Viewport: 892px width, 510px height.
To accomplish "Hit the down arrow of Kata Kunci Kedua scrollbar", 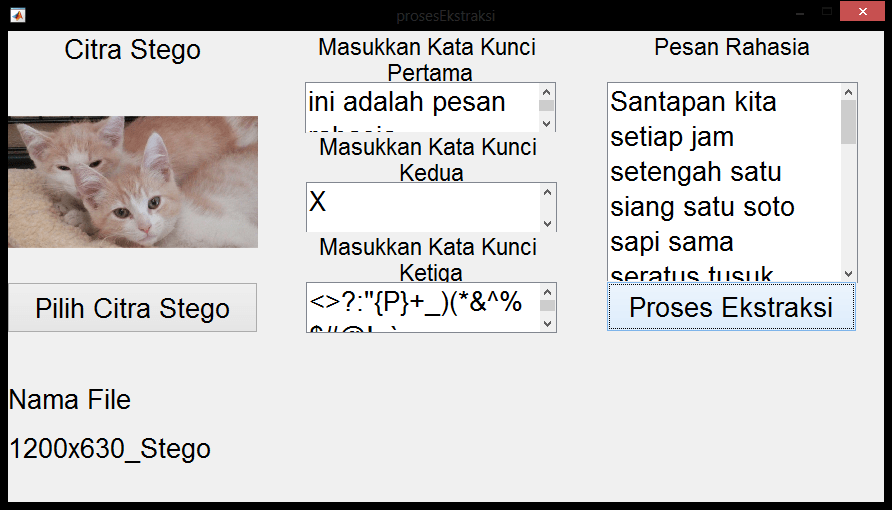I will 546,223.
